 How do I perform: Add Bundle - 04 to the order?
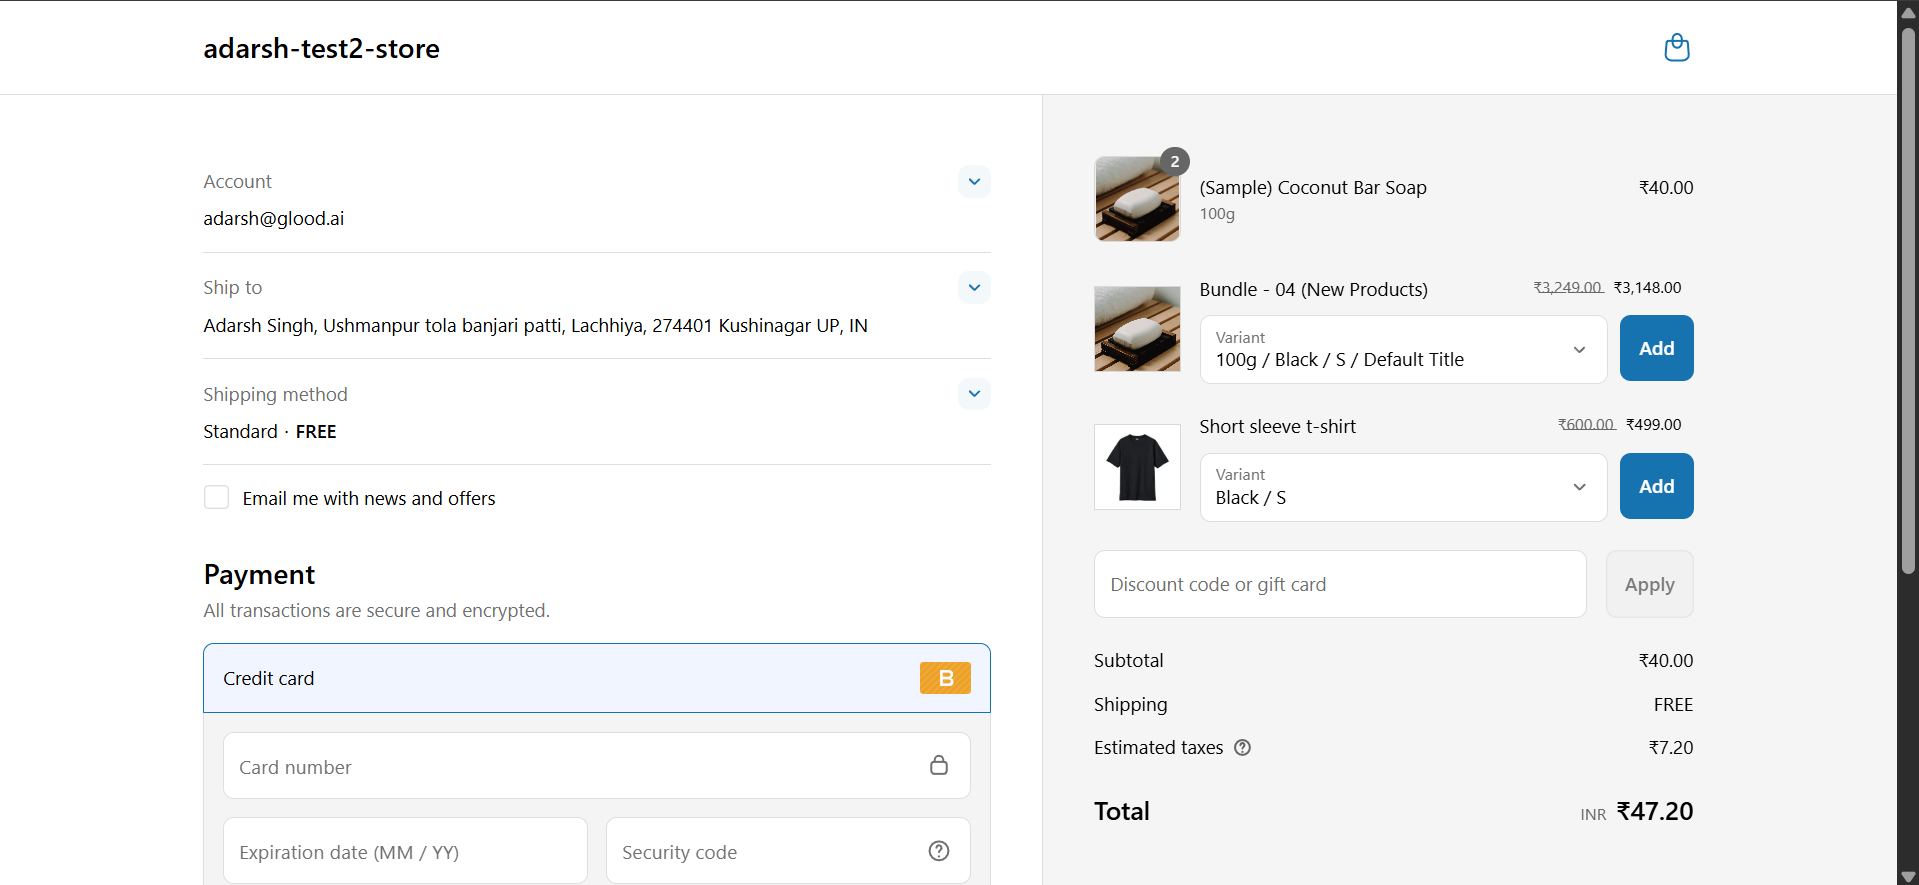point(1656,349)
